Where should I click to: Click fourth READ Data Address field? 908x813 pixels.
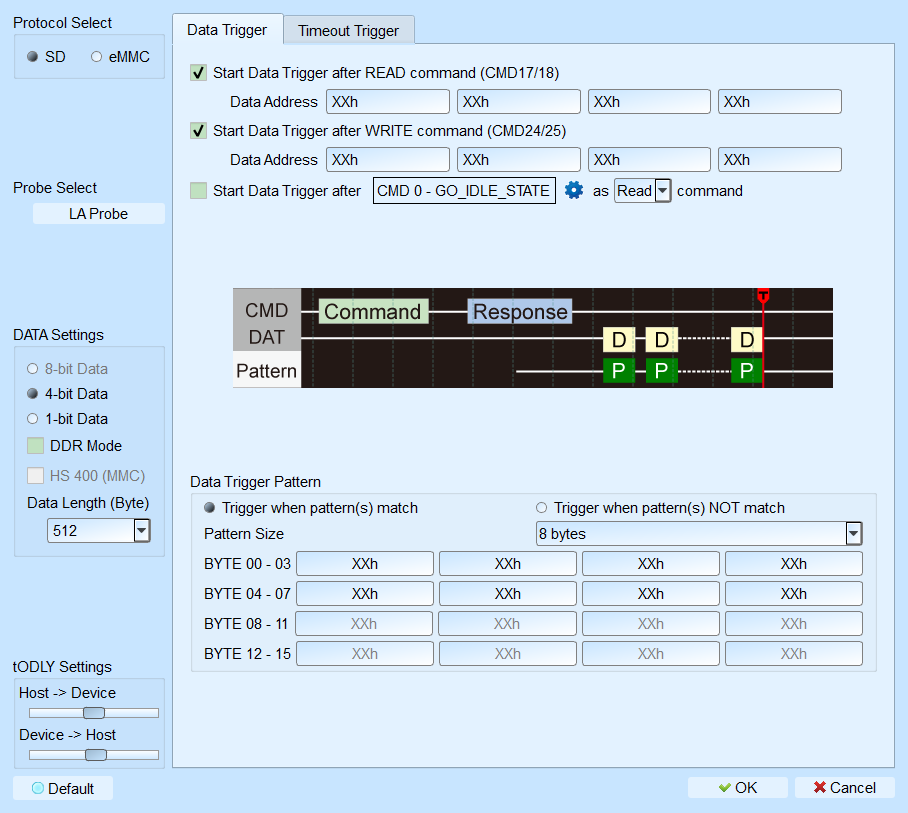(x=779, y=102)
